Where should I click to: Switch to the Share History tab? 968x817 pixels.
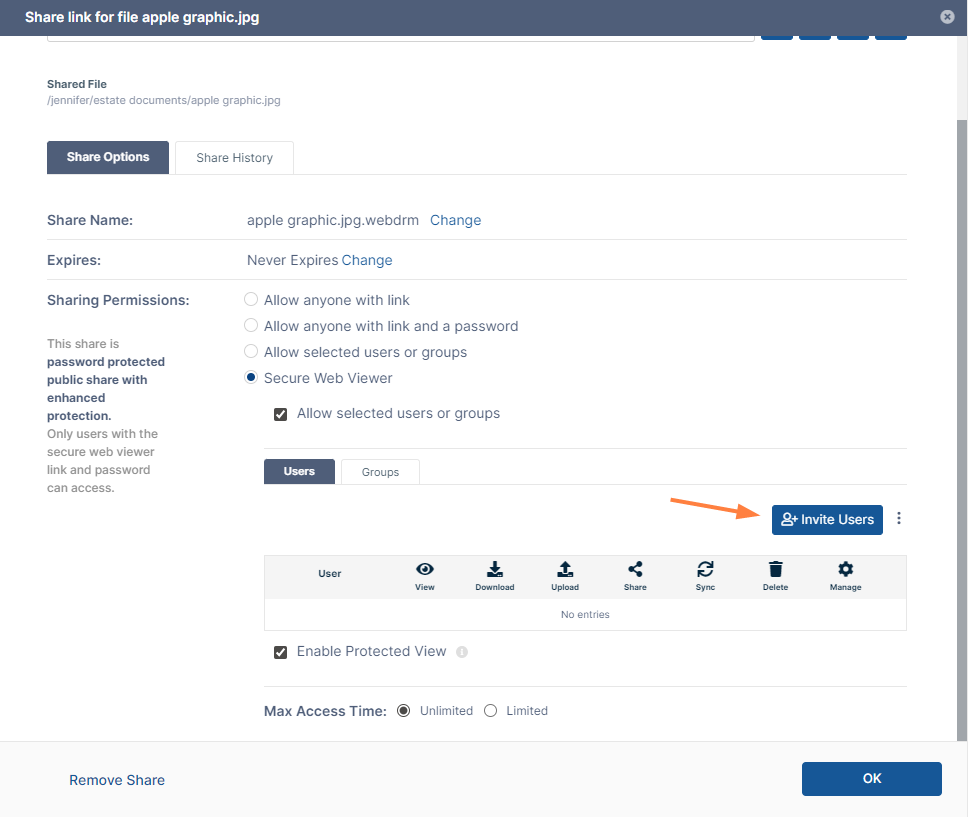234,158
